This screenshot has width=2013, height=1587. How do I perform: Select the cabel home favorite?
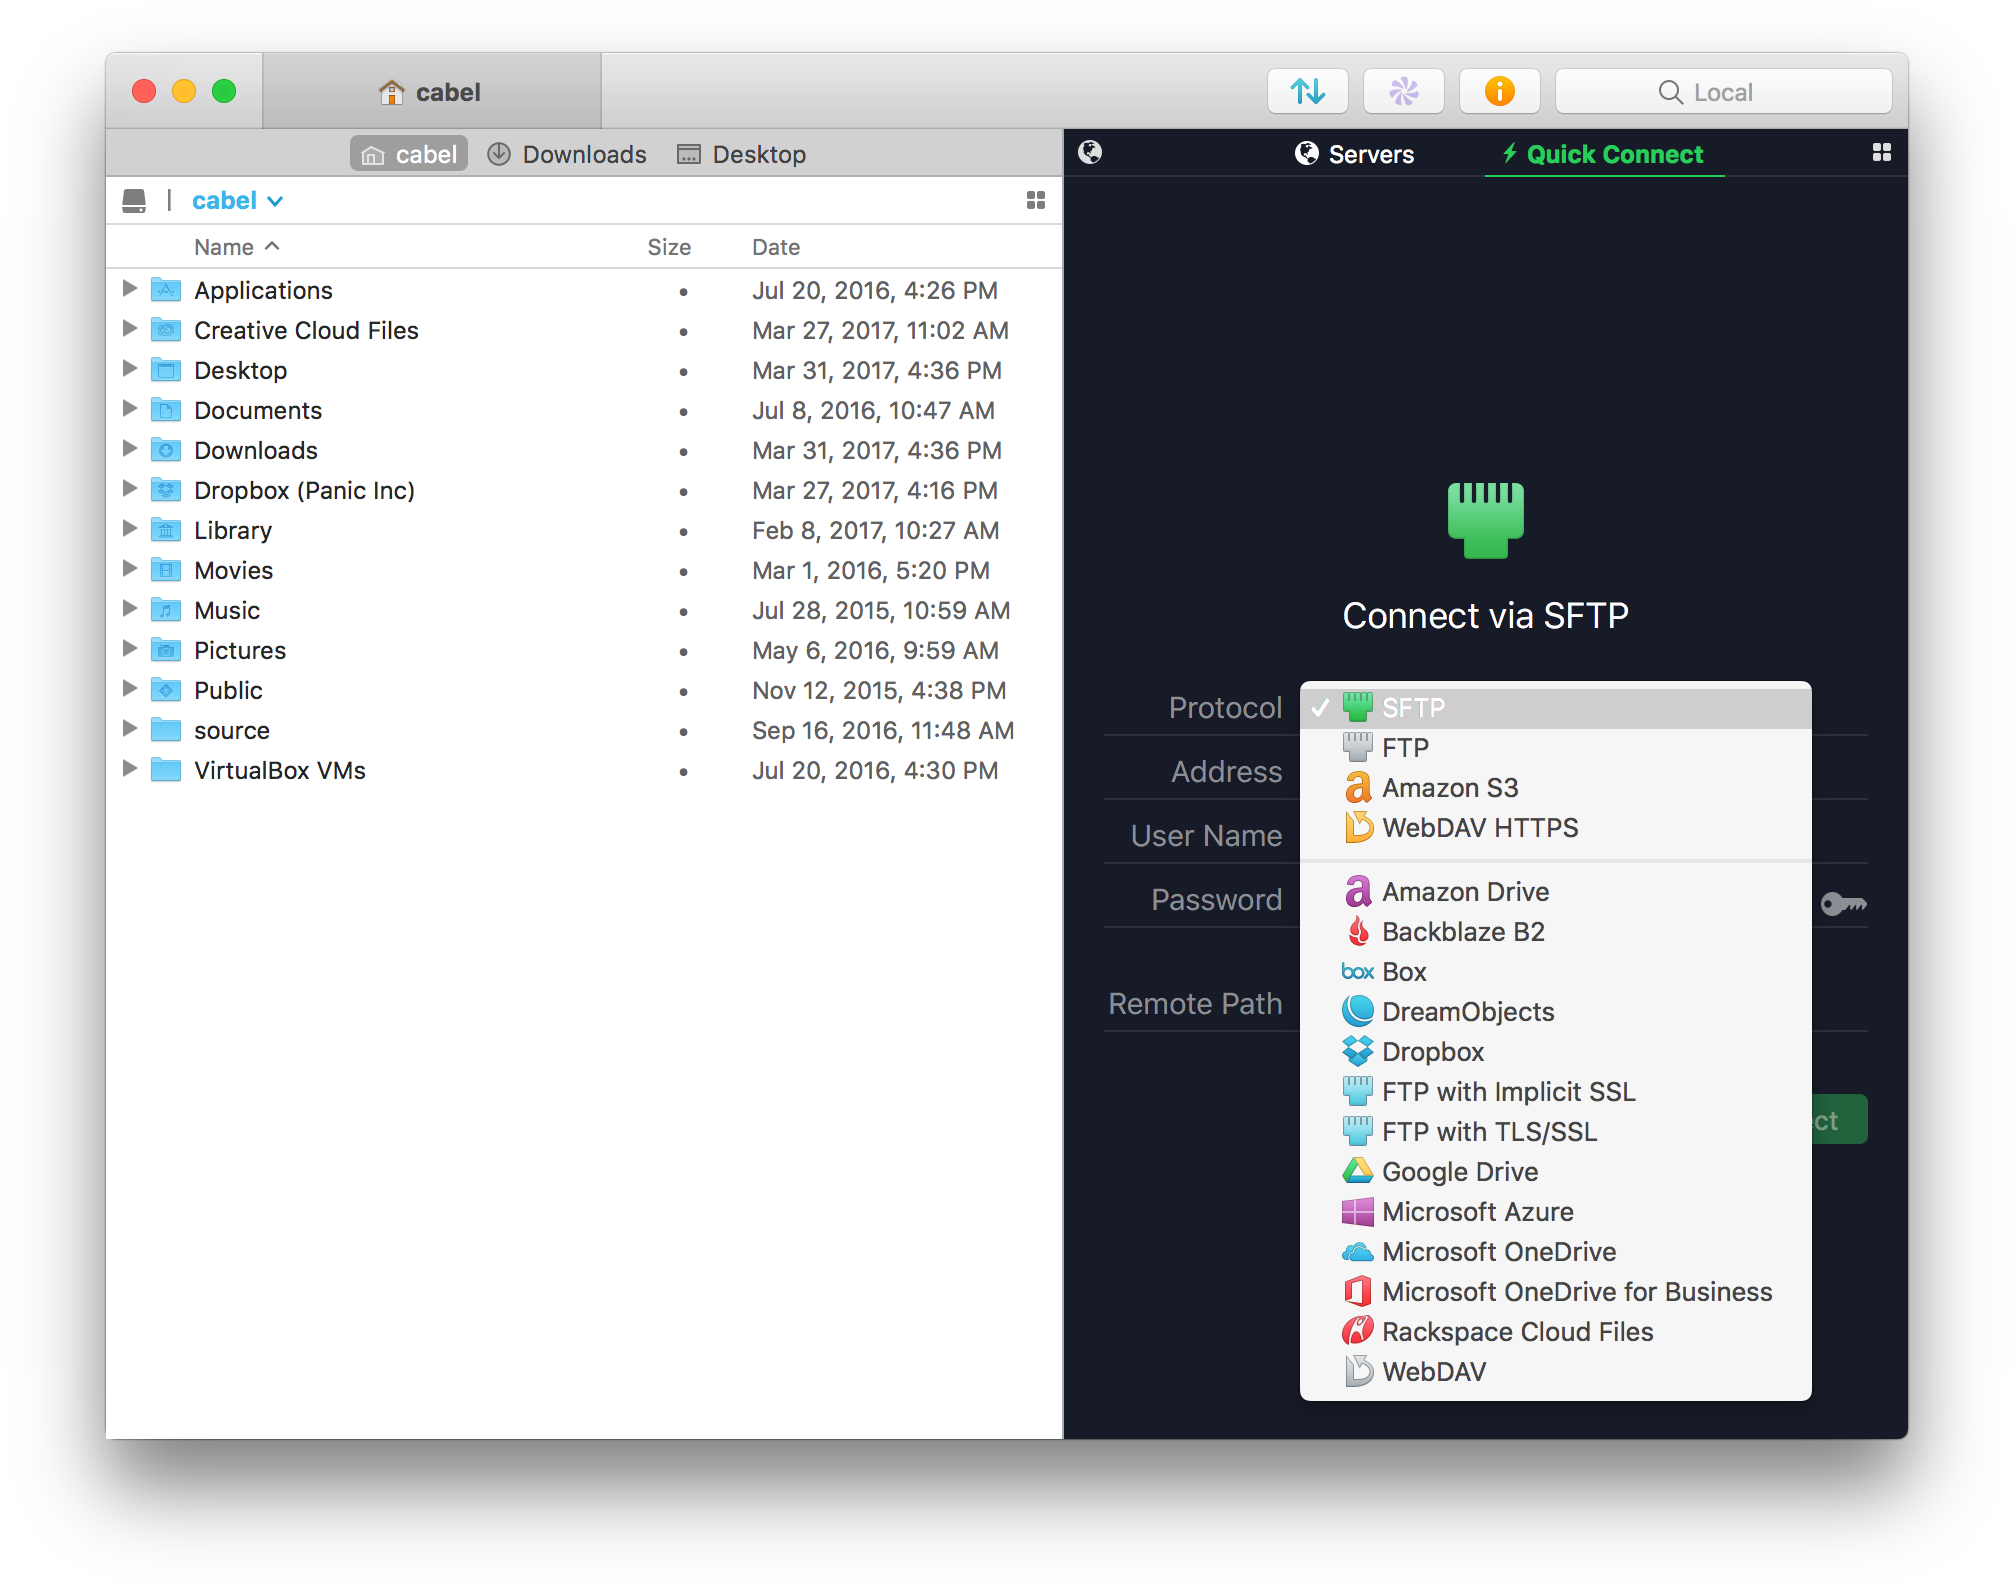pyautogui.click(x=409, y=154)
